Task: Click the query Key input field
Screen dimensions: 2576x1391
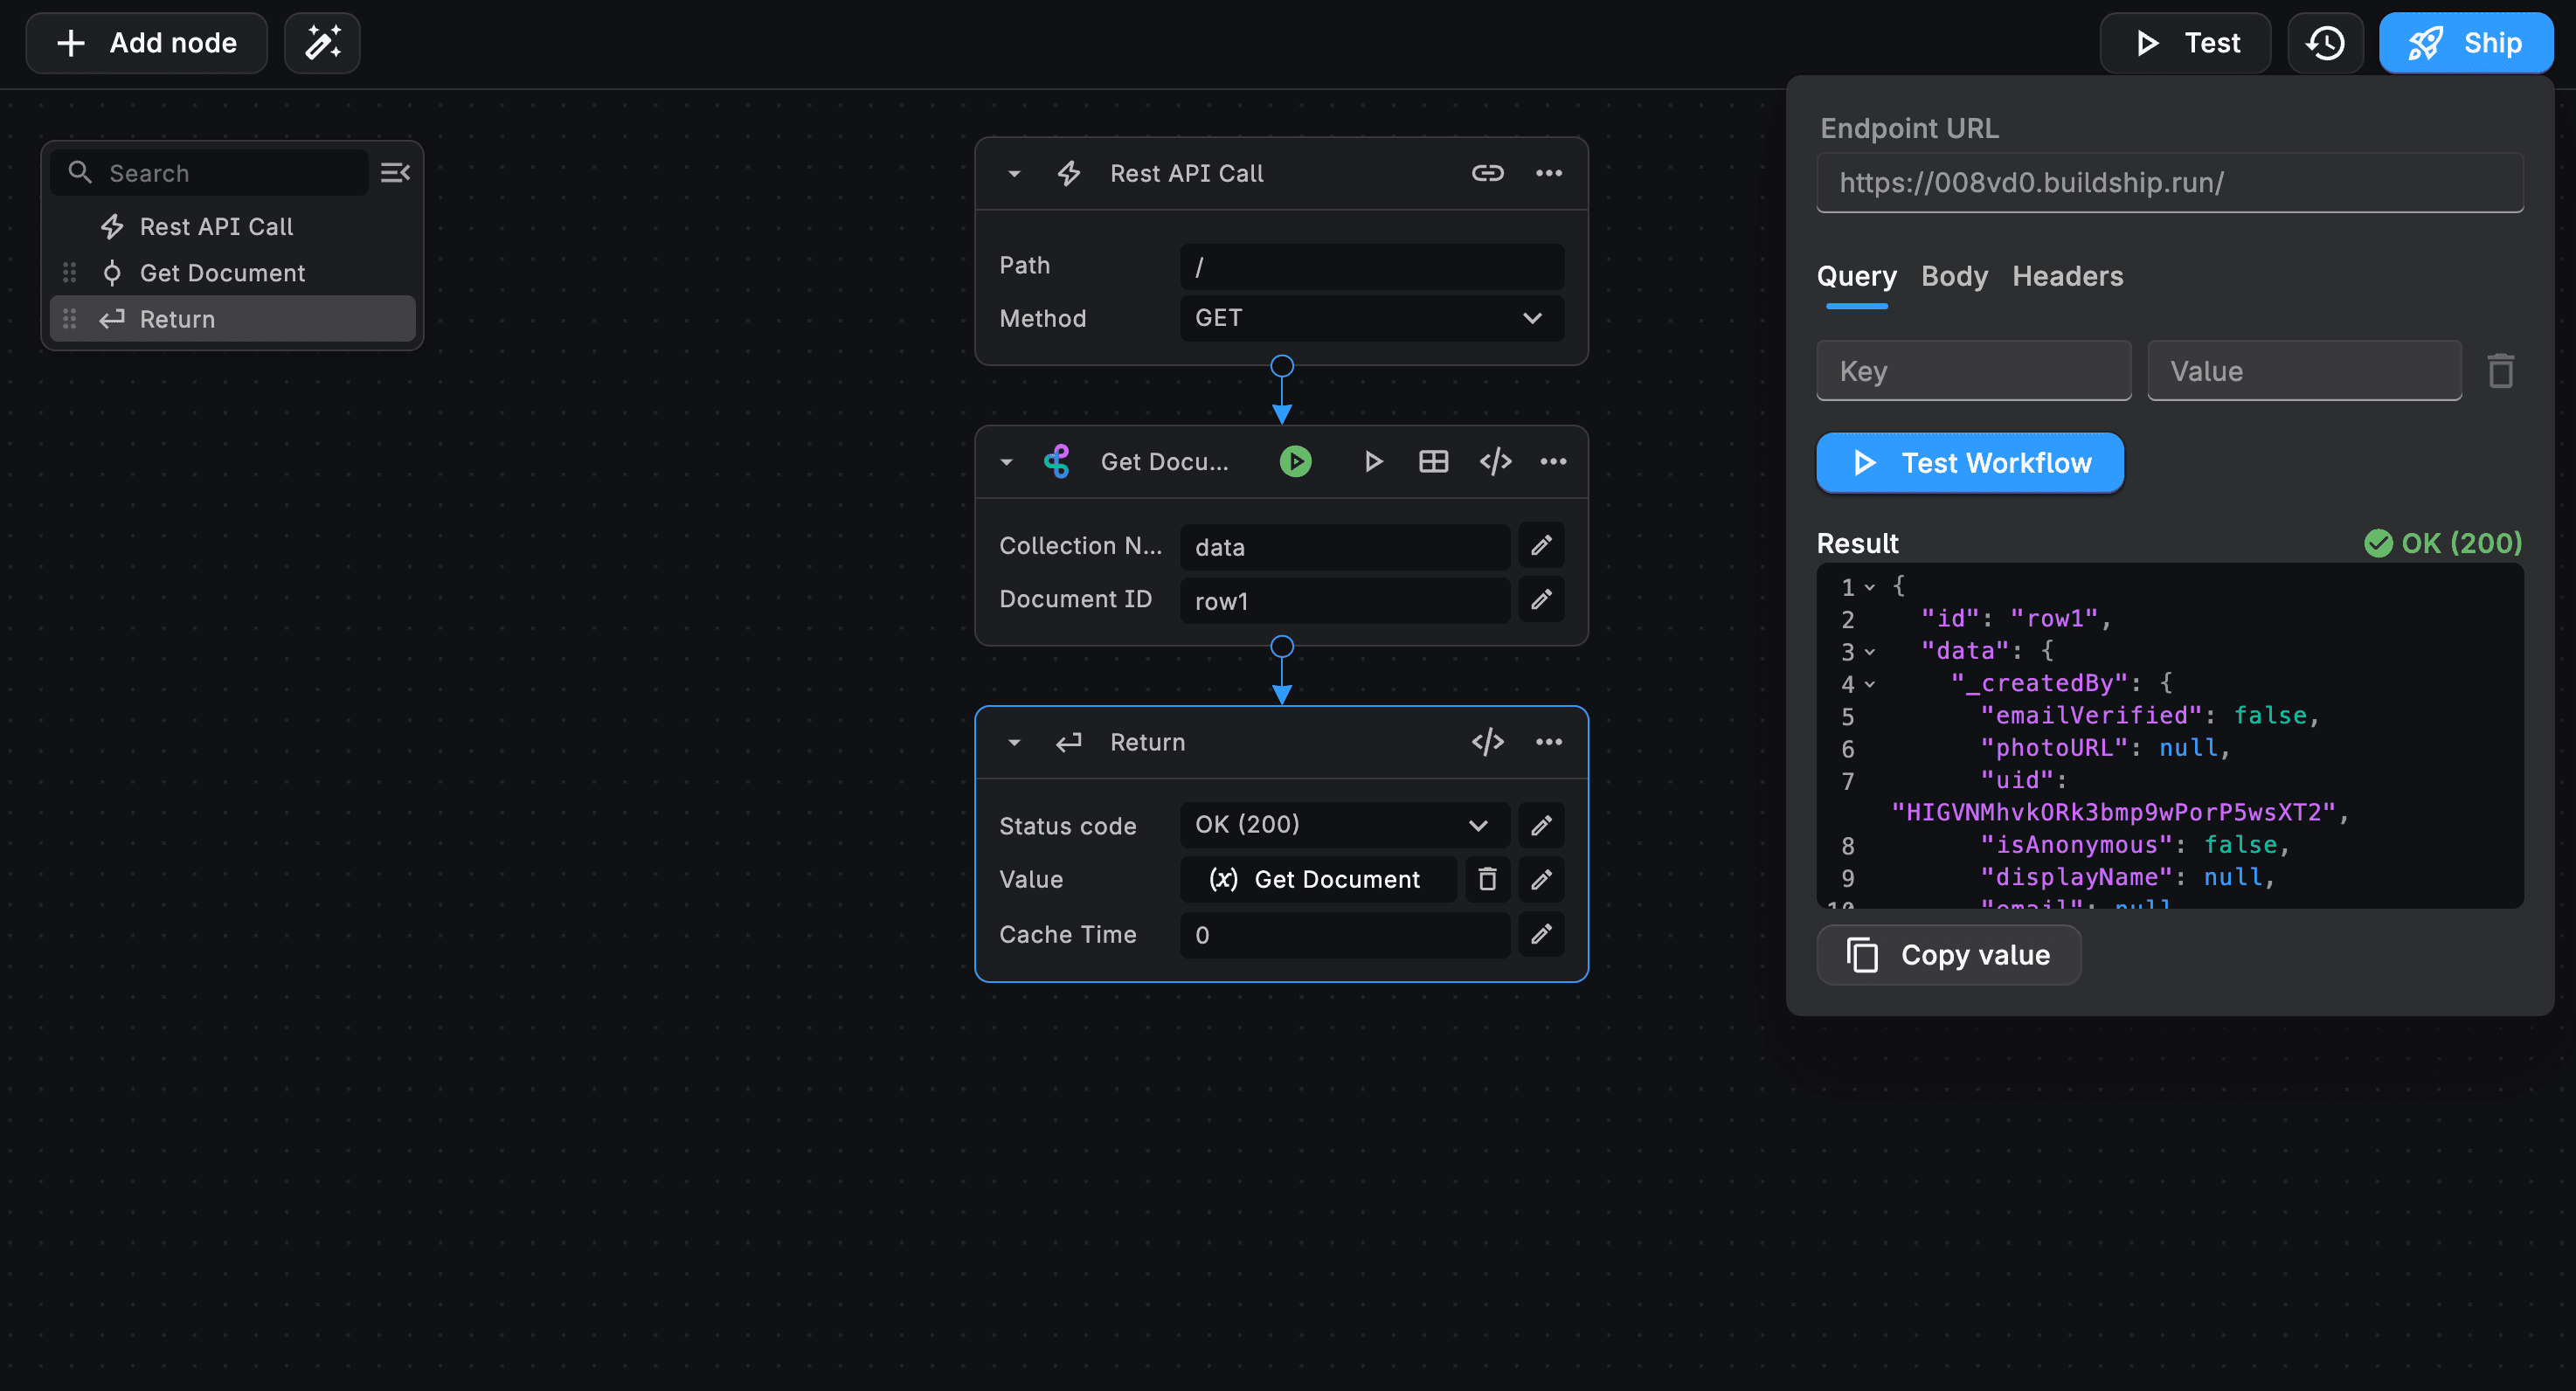Action: [1973, 371]
